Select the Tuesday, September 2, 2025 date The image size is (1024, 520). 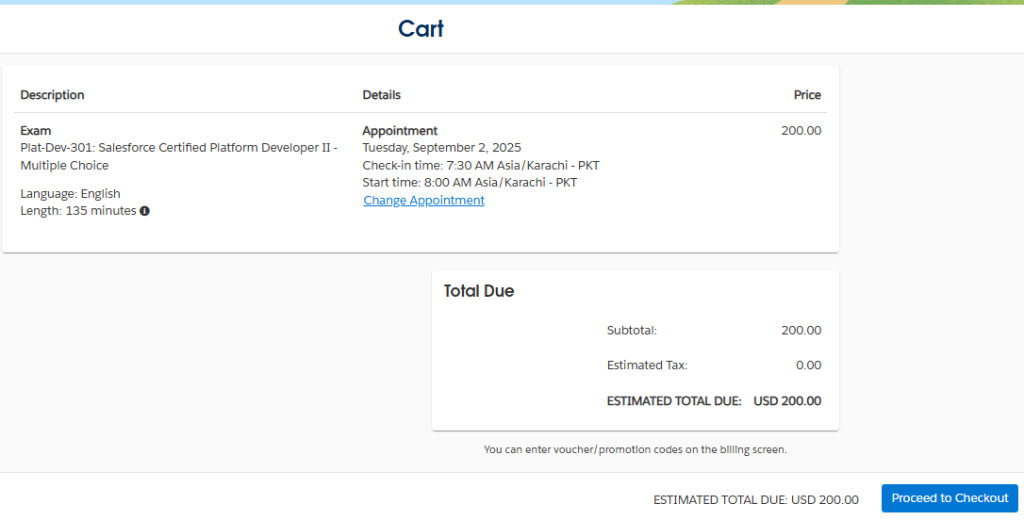pos(442,148)
